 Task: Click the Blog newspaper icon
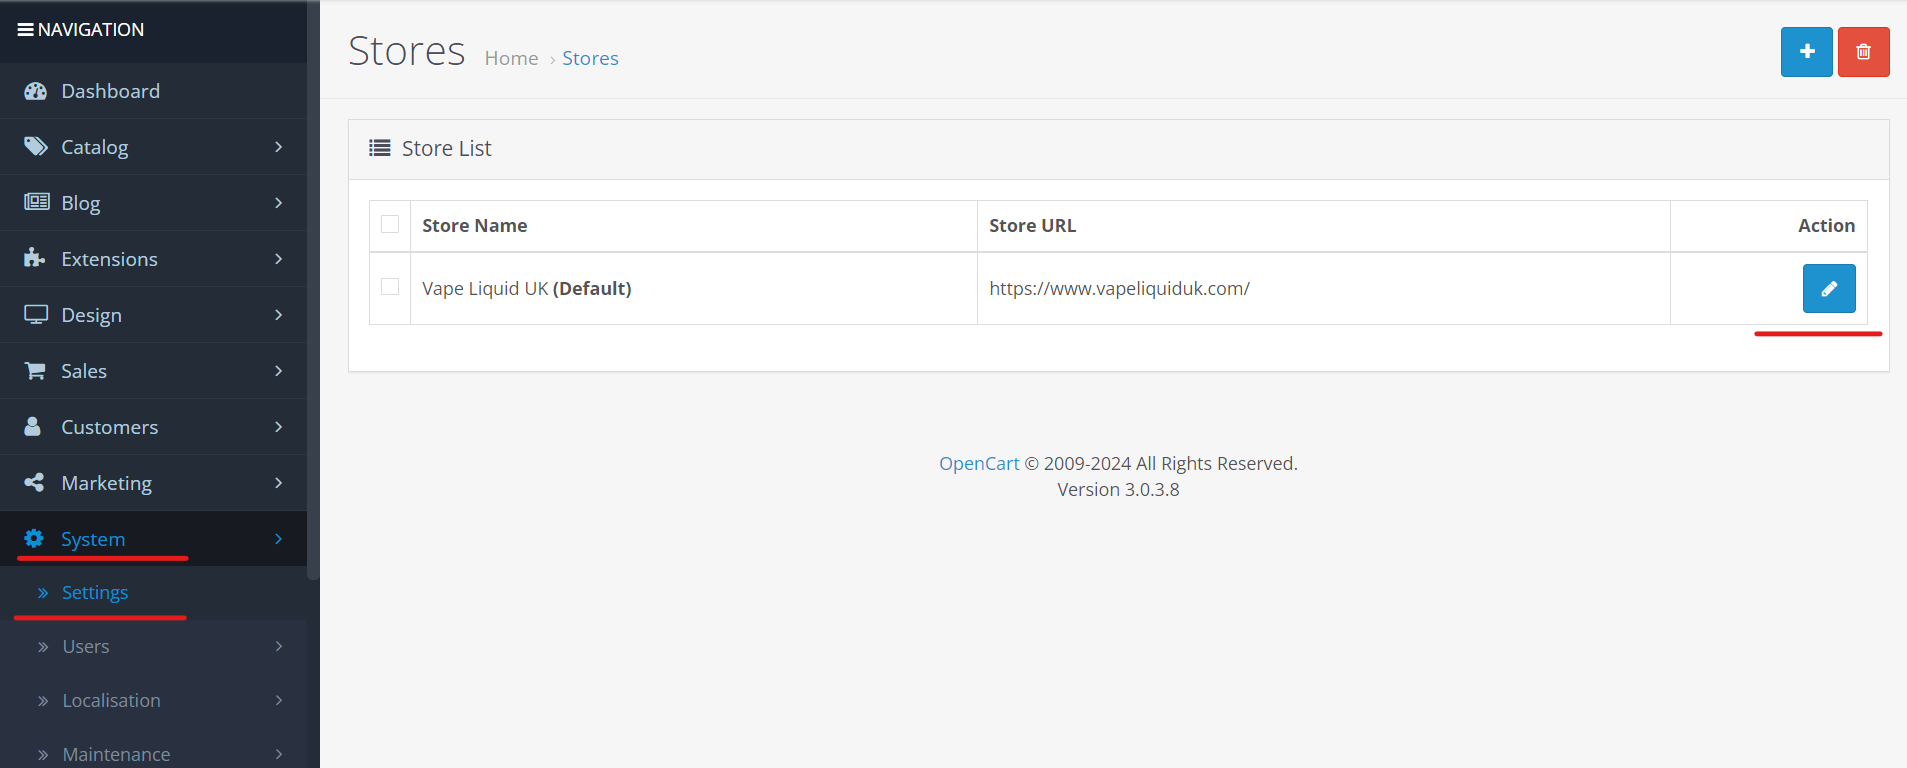(36, 202)
